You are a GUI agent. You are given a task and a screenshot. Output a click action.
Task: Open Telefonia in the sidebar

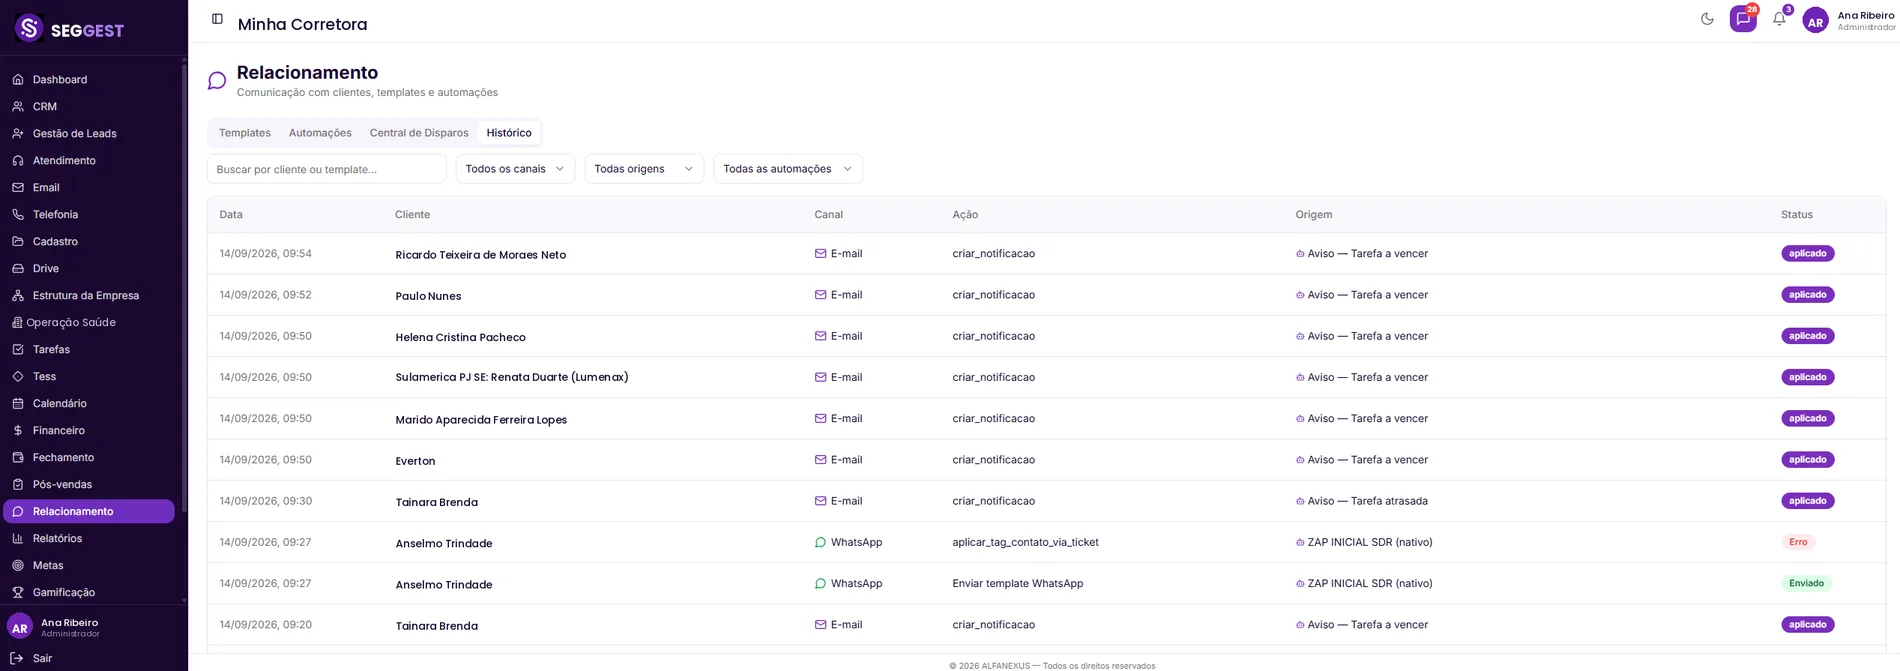tap(55, 214)
